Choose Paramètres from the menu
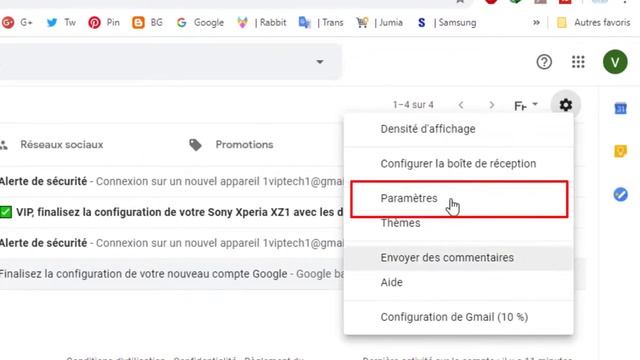640x360 pixels. pyautogui.click(x=459, y=199)
